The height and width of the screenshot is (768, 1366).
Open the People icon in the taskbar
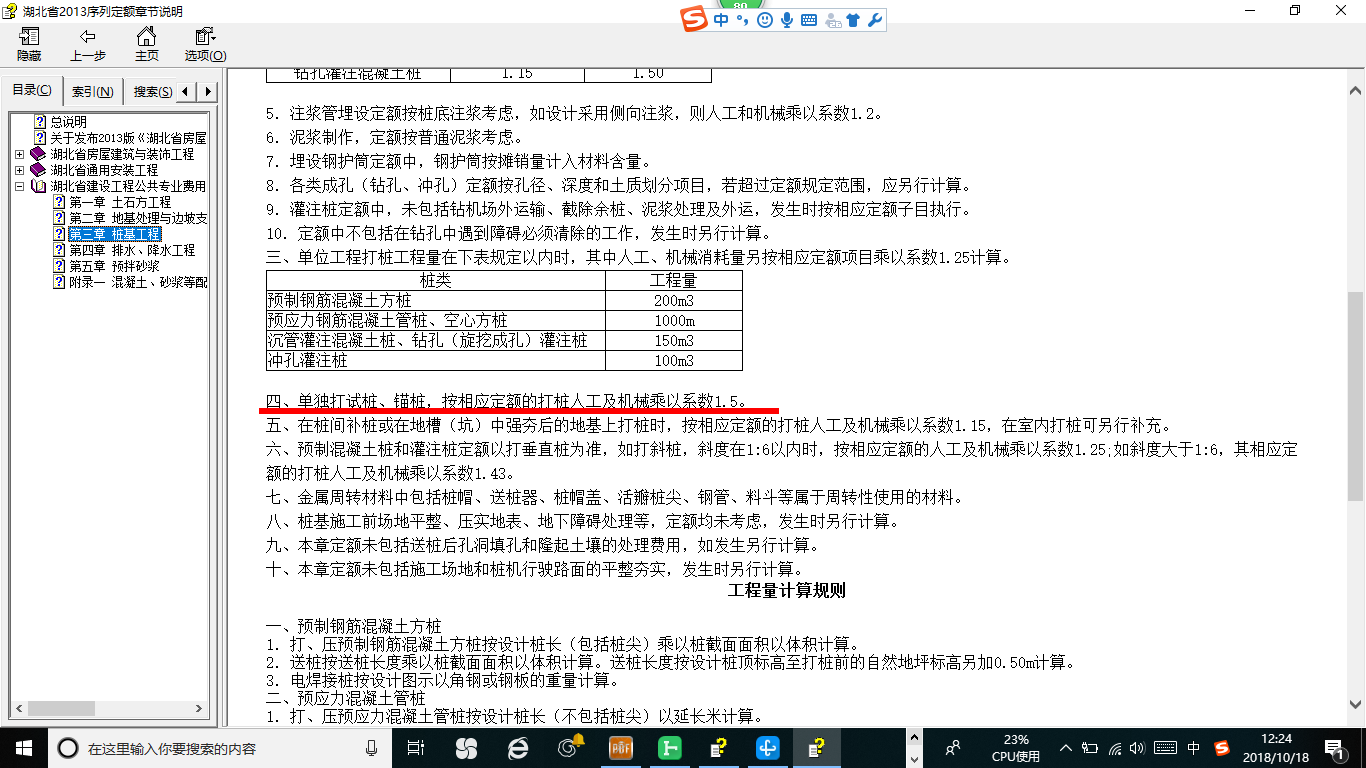953,747
